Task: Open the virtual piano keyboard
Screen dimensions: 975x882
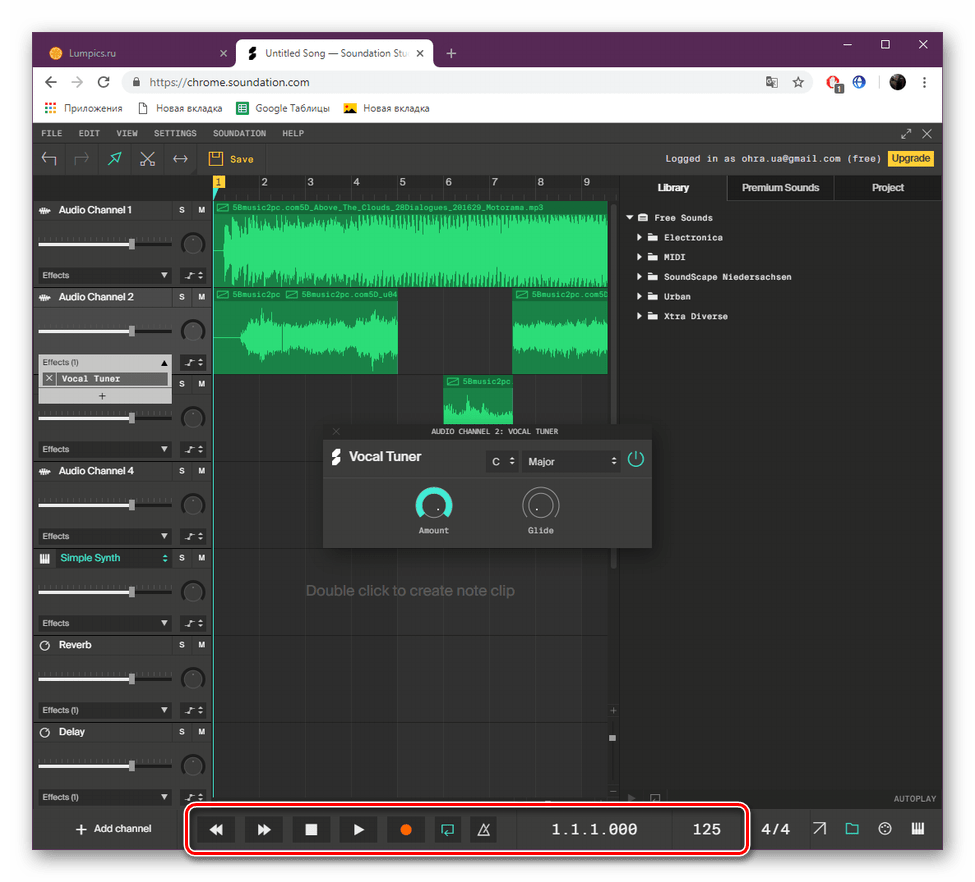Action: (x=918, y=829)
